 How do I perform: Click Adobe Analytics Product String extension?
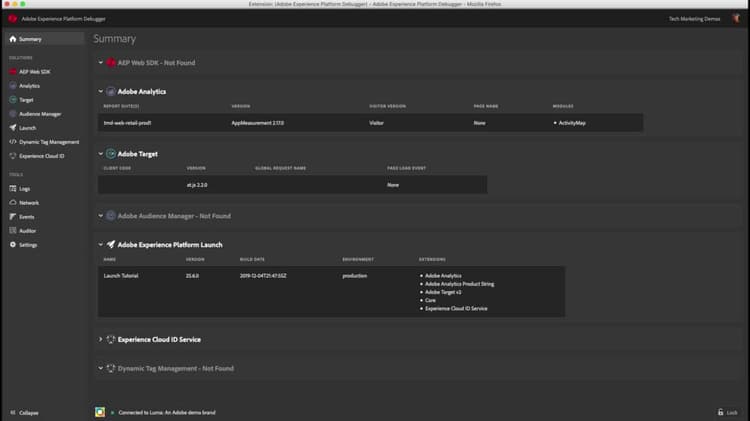(x=460, y=284)
